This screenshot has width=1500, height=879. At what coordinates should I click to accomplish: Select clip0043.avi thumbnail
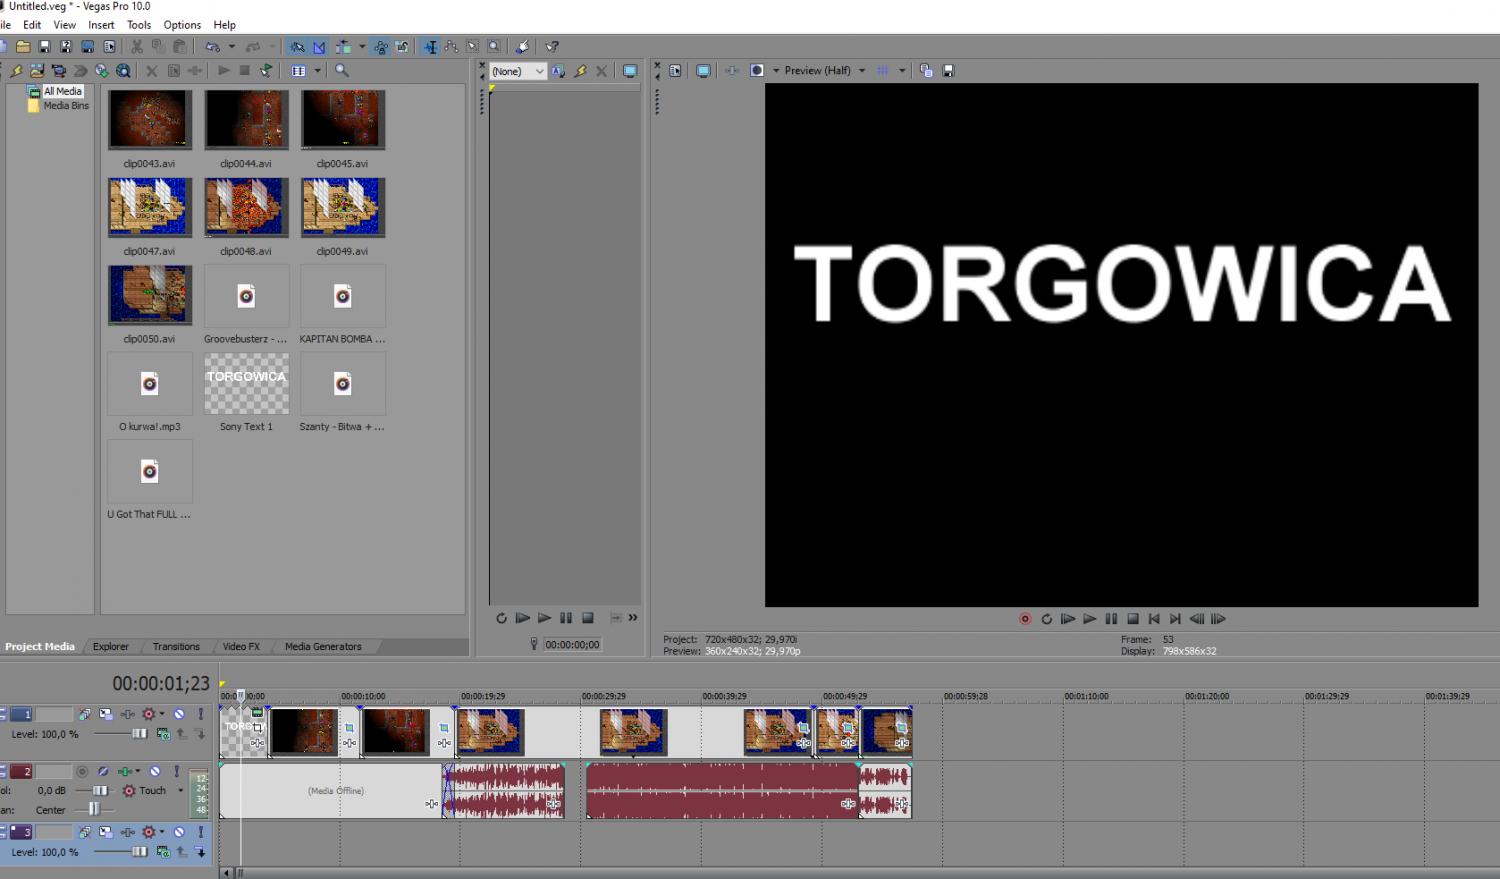point(149,121)
